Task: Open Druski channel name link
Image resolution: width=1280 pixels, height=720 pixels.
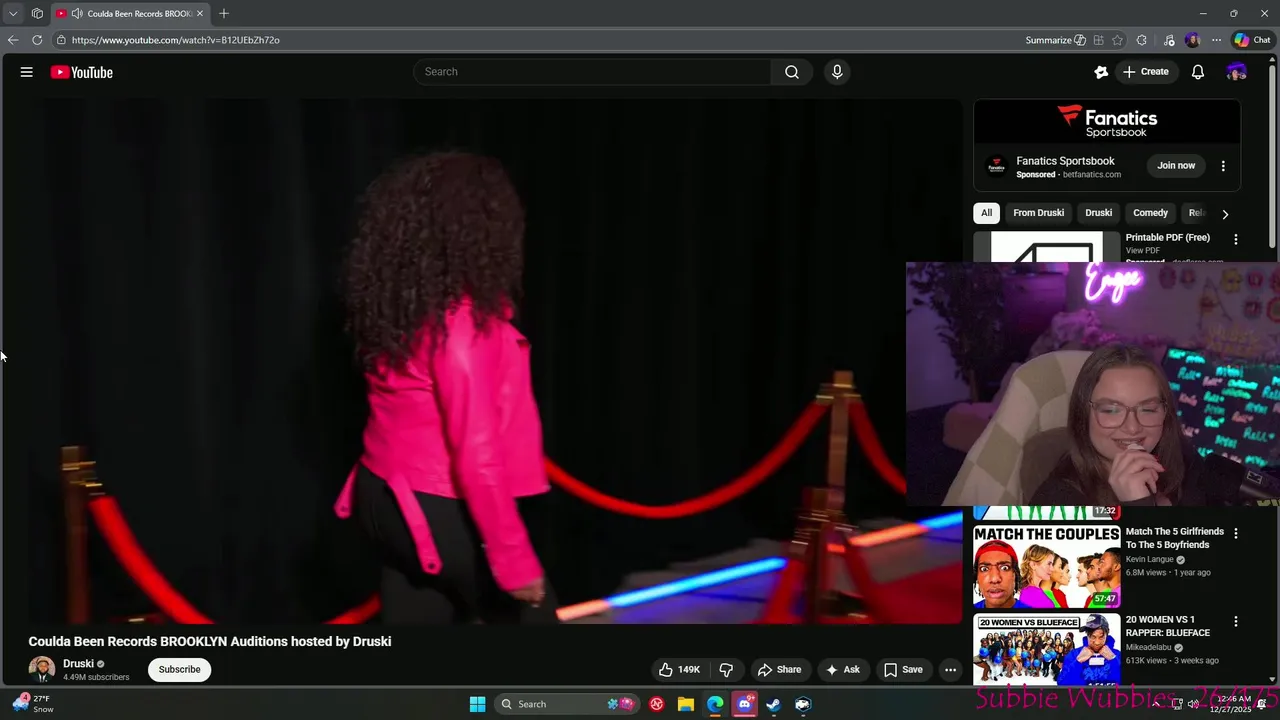Action: click(78, 663)
